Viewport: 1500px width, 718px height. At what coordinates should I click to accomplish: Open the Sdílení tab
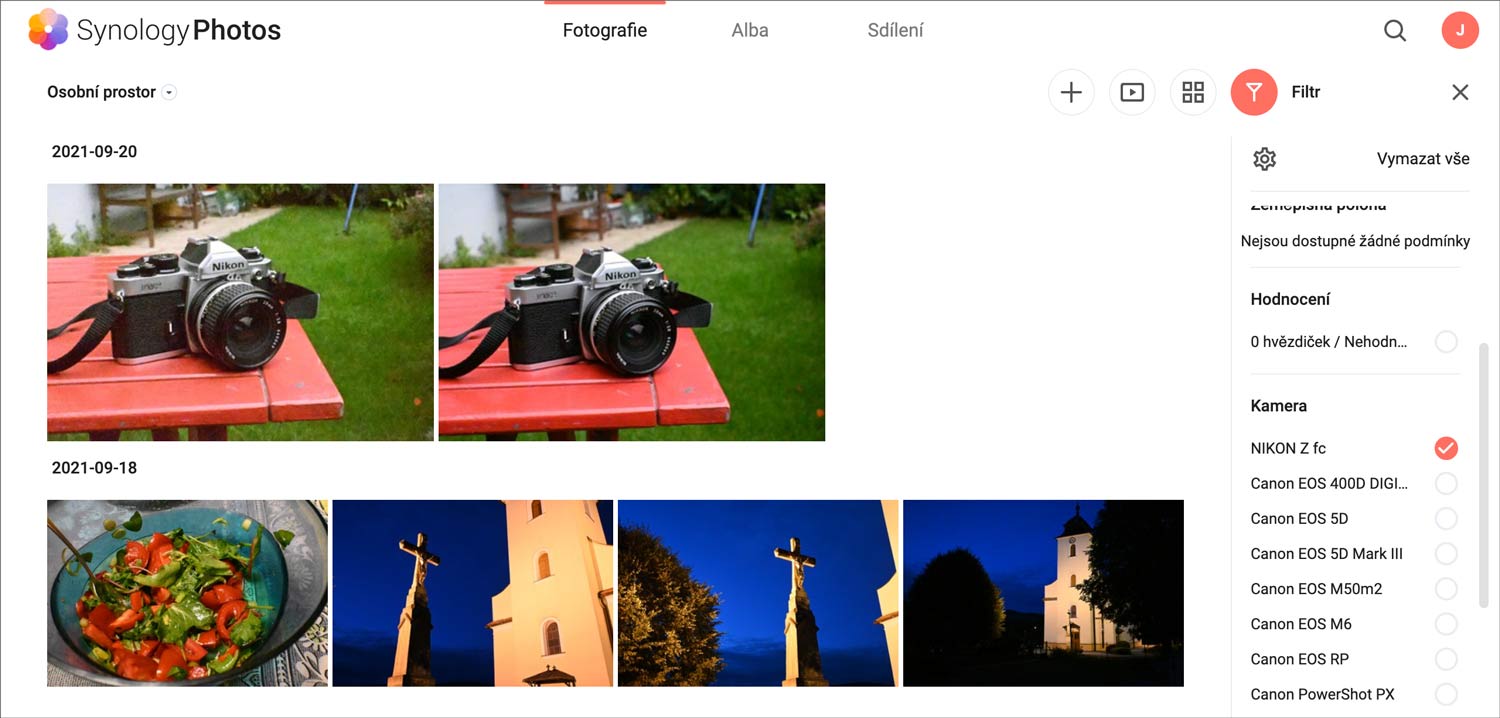(895, 30)
